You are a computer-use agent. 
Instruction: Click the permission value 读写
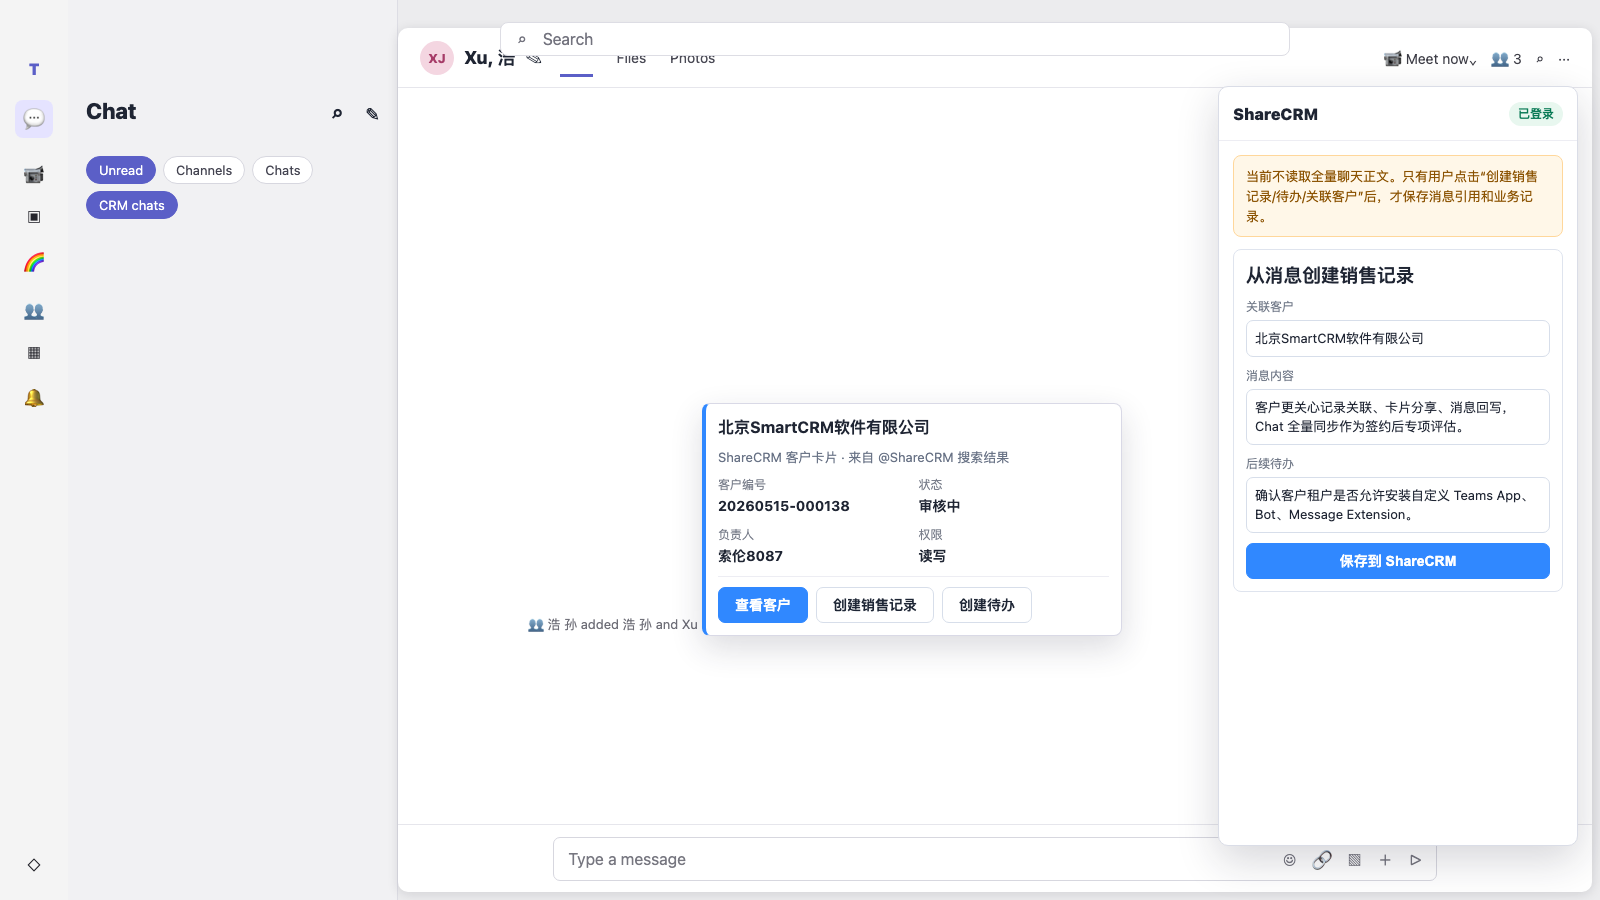(932, 556)
